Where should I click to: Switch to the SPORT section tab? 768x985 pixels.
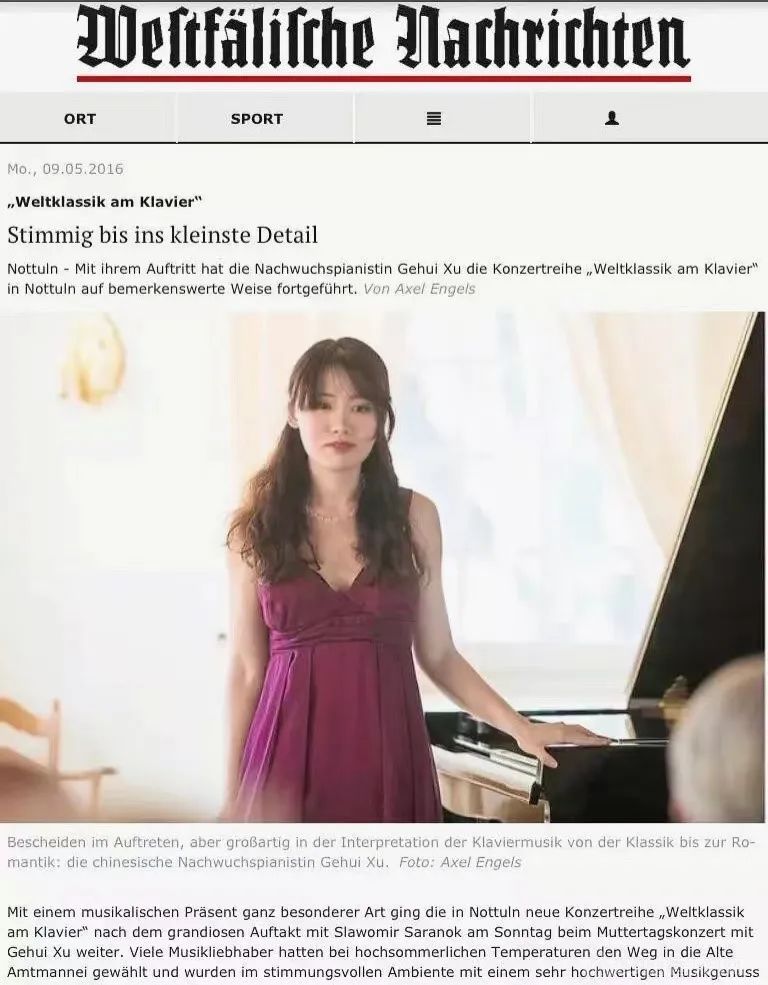pyautogui.click(x=257, y=119)
